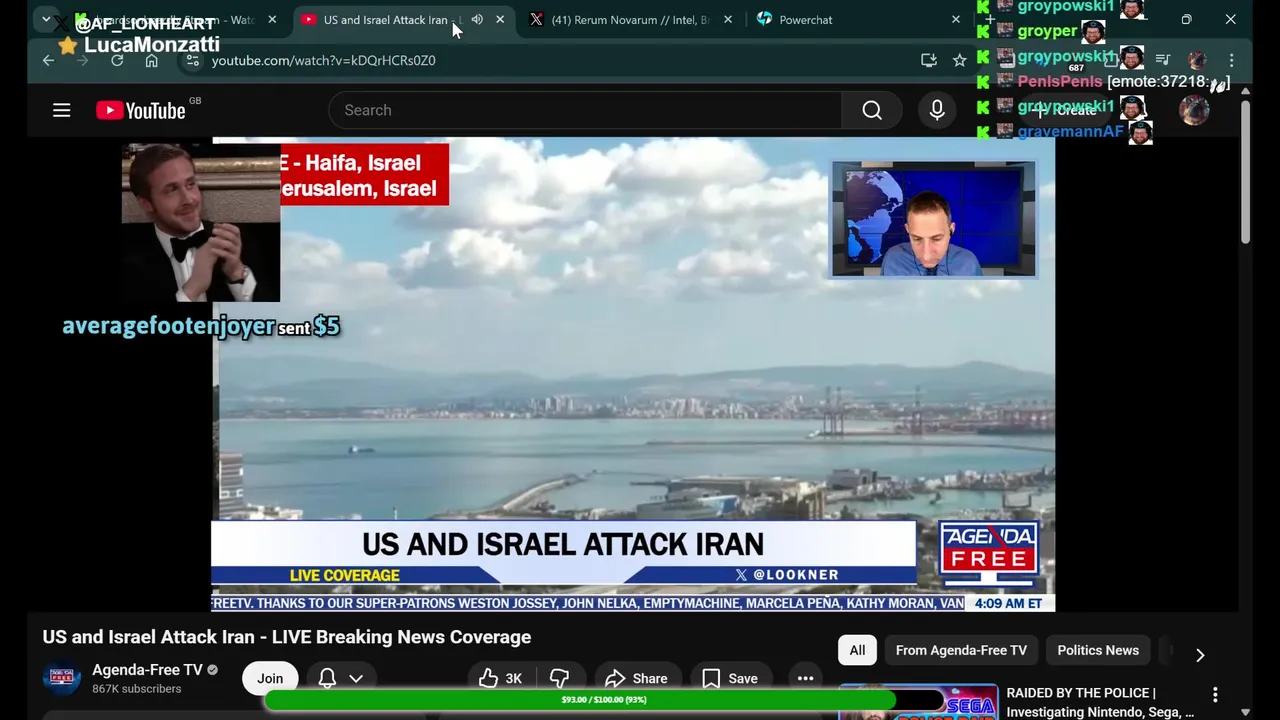Close the Rerum Novarum tab

728,19
